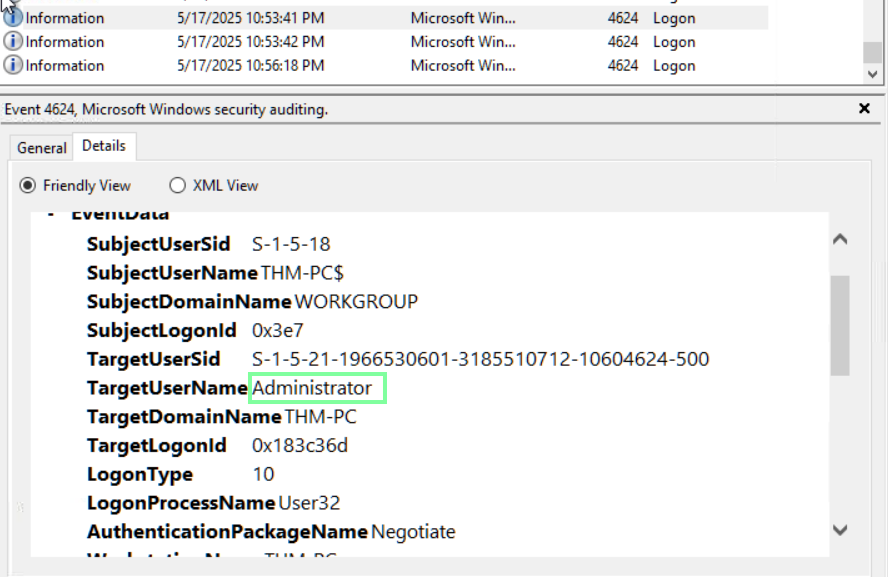Click the Information icon of the 10:53:42 PM event

click(13, 42)
